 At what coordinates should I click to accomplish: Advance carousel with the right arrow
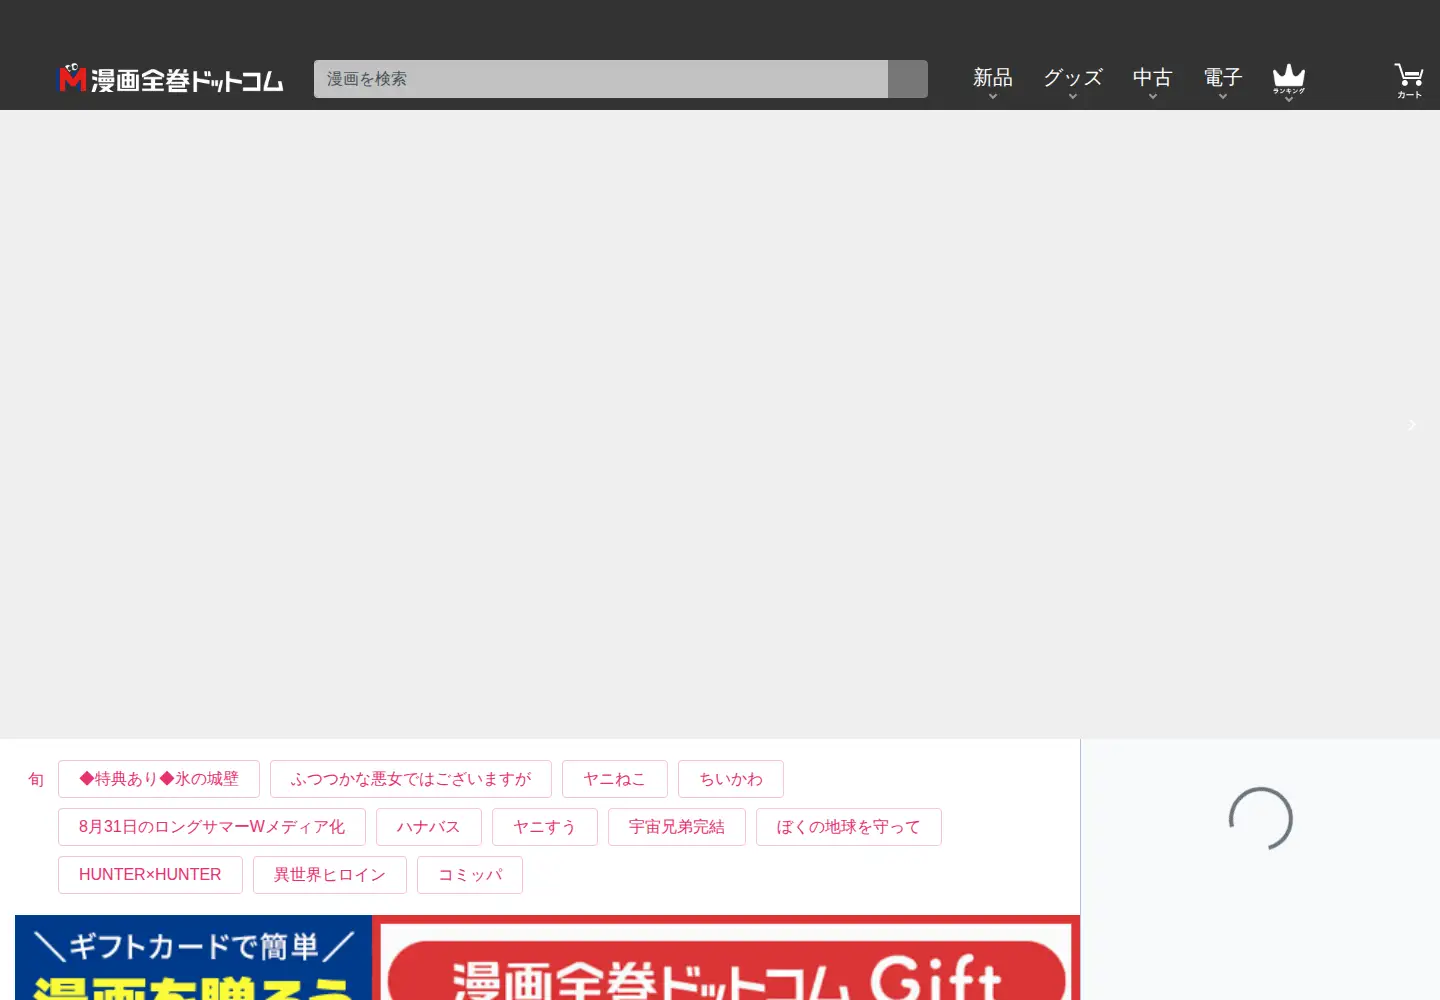(1412, 425)
